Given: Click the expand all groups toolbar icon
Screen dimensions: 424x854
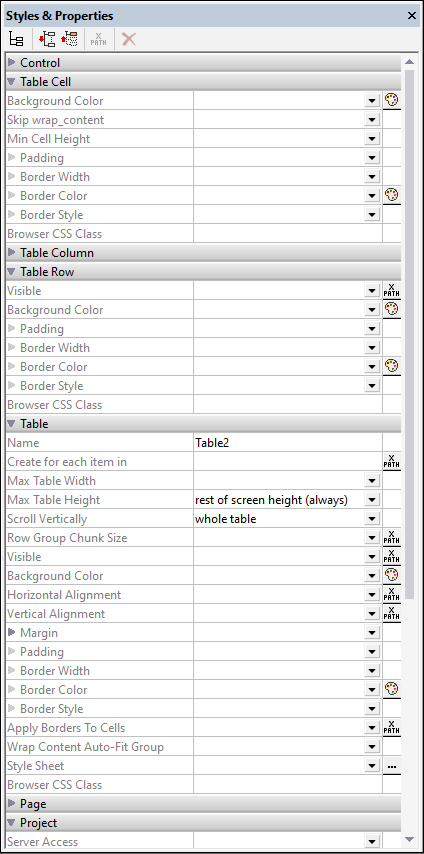Looking at the screenshot, I should tap(47, 40).
